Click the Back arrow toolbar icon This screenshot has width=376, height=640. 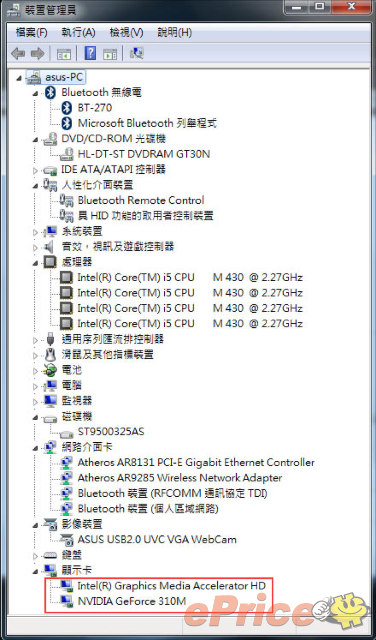coord(18,53)
